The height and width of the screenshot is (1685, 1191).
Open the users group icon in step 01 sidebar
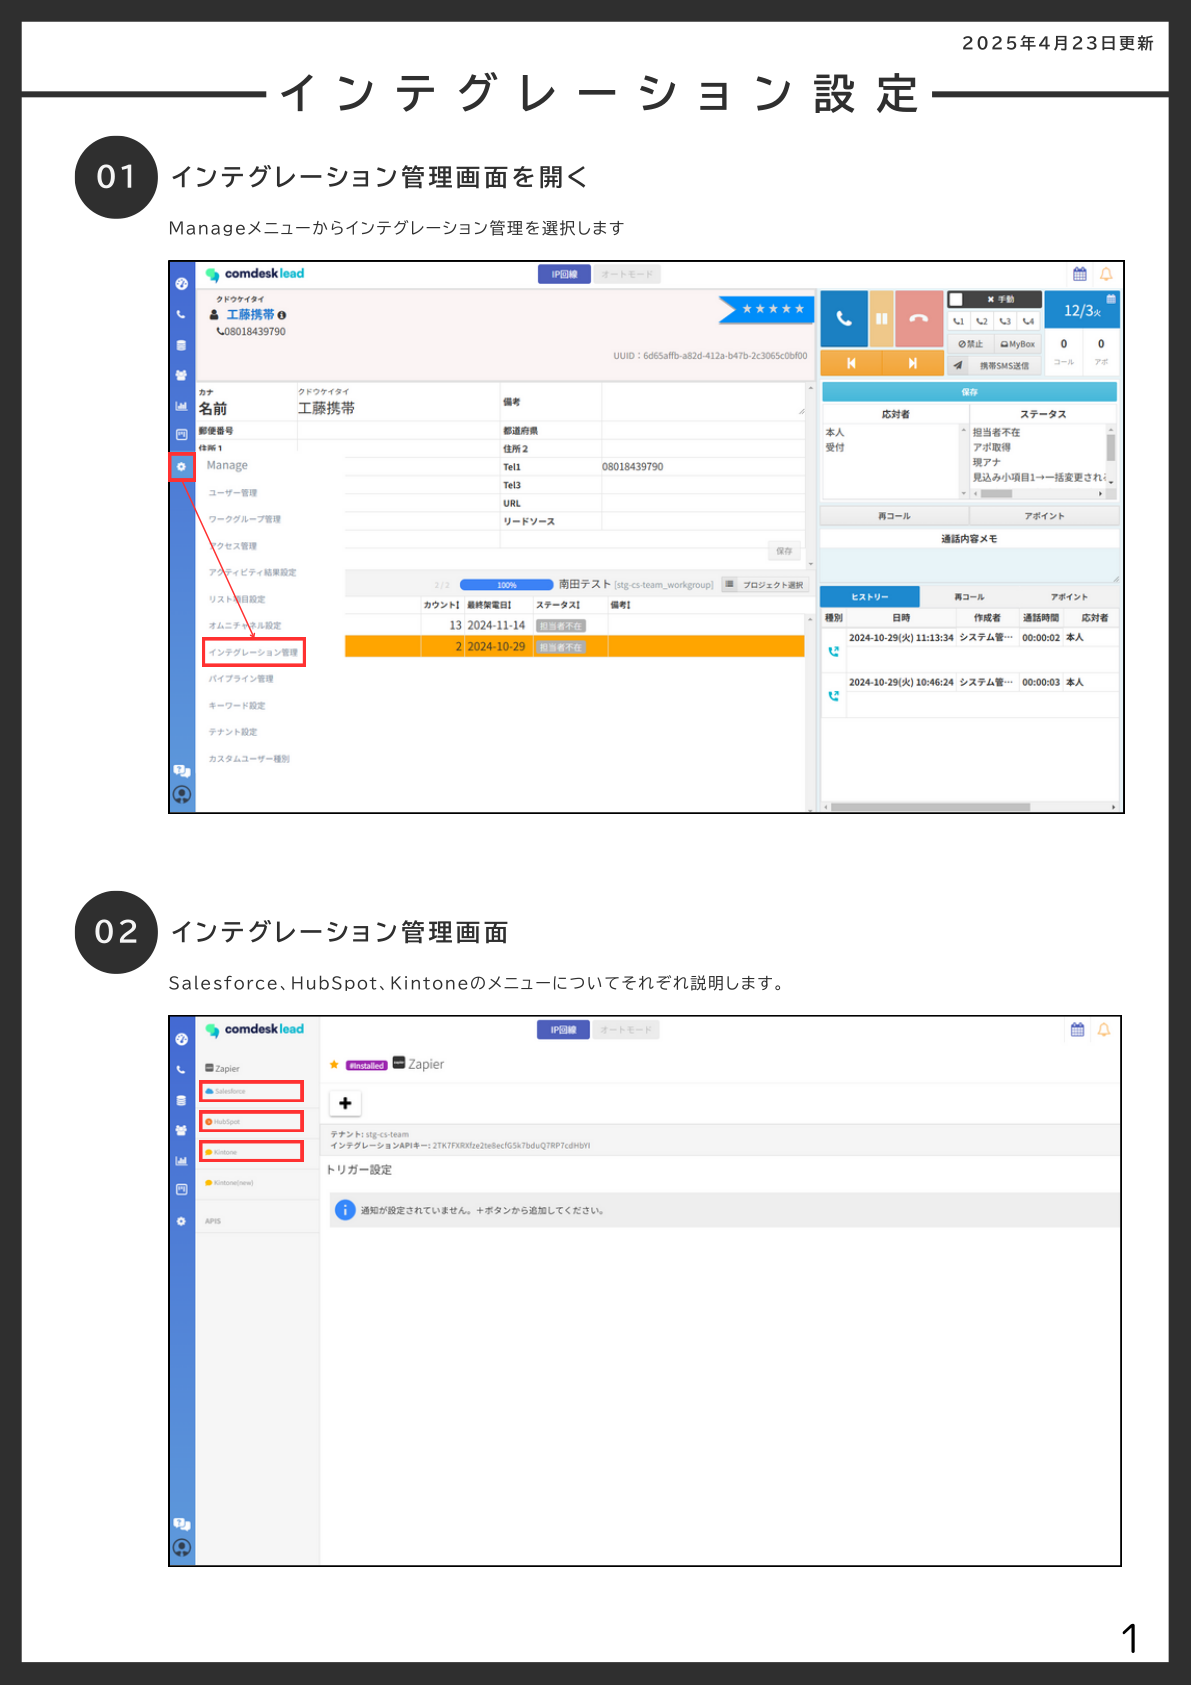(181, 375)
